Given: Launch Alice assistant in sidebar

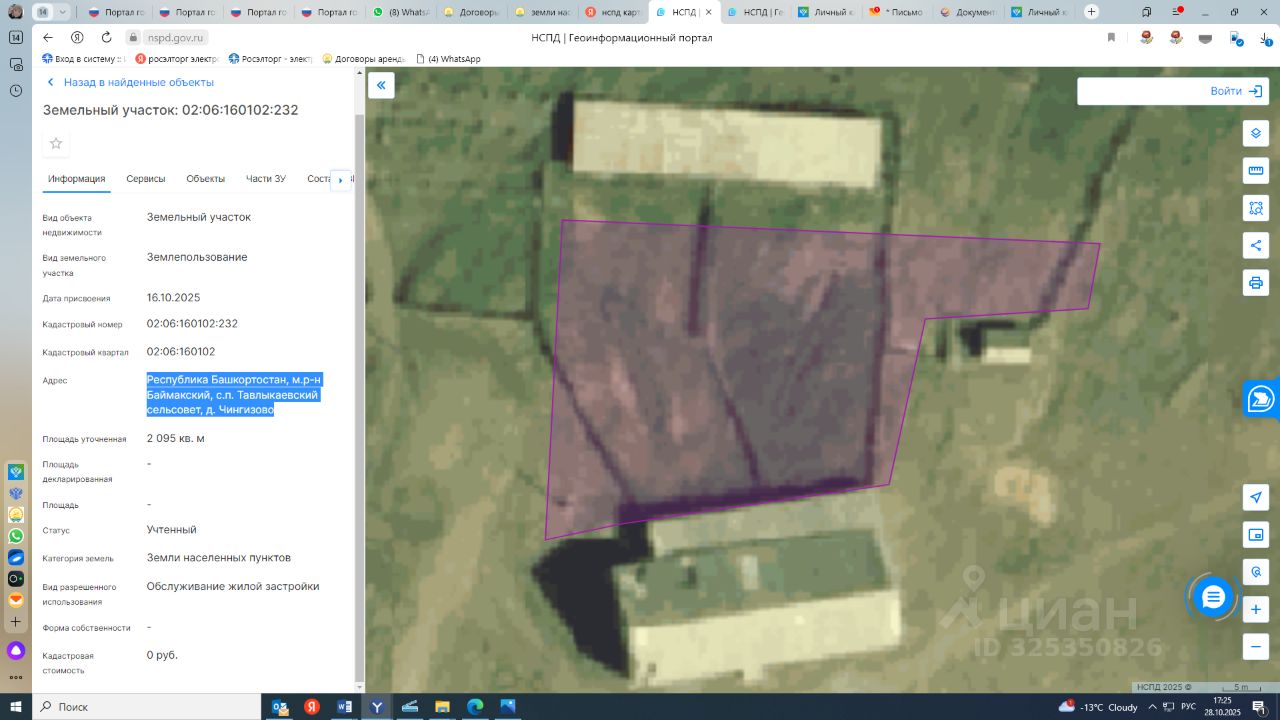Looking at the screenshot, I should (x=16, y=651).
